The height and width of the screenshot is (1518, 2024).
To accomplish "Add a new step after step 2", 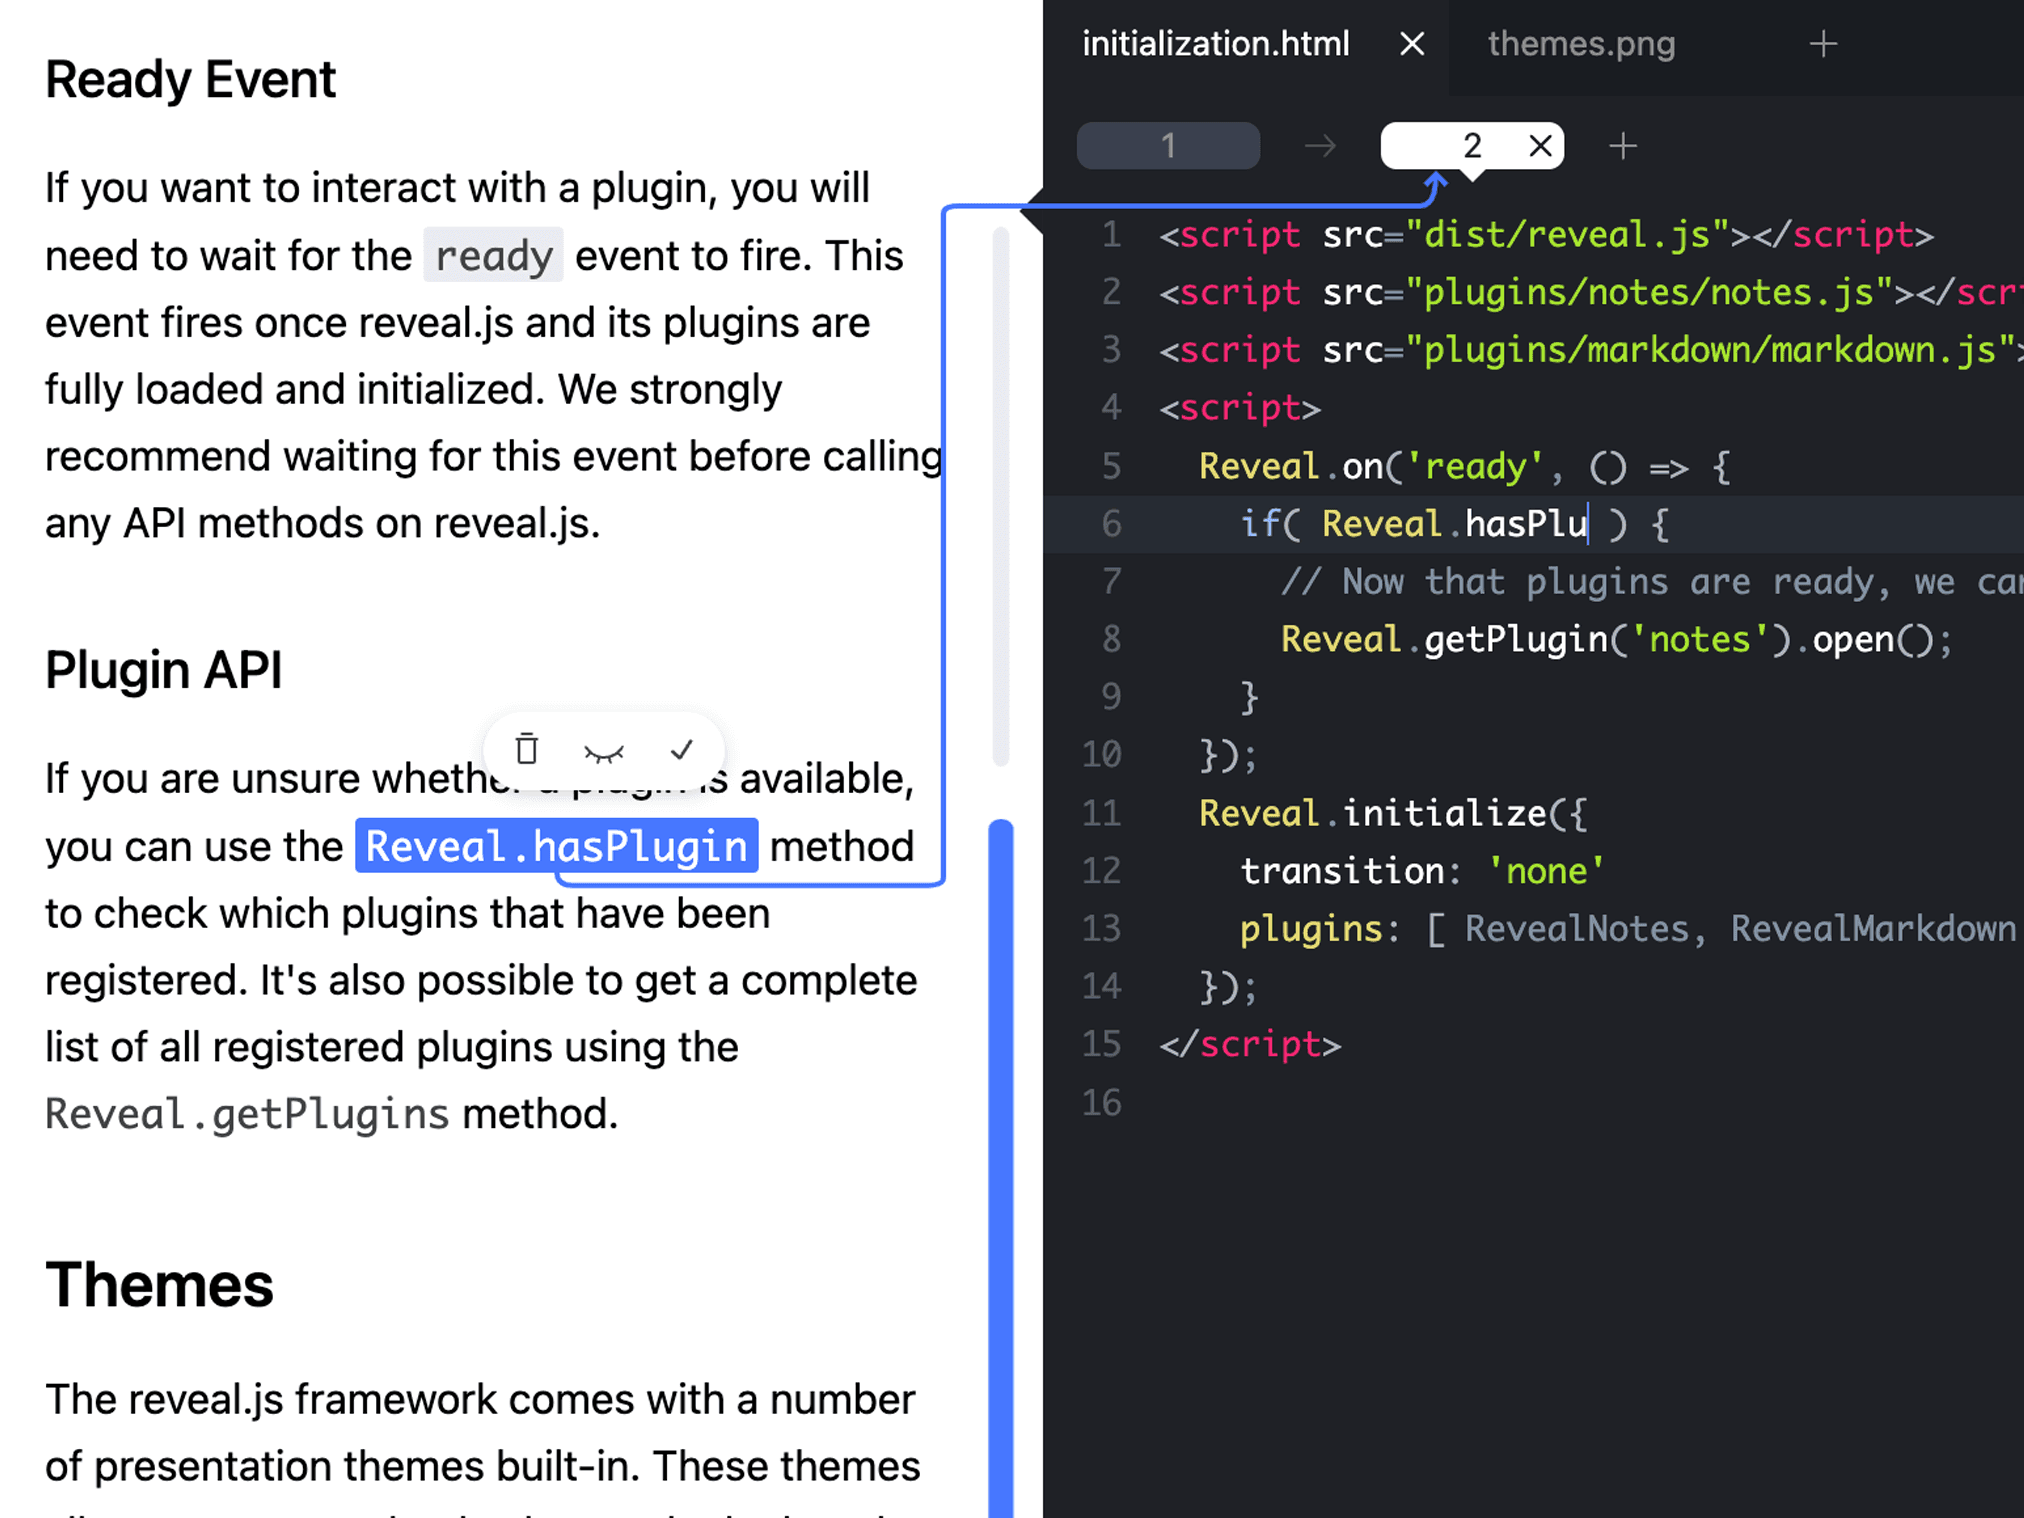I will [x=1622, y=146].
